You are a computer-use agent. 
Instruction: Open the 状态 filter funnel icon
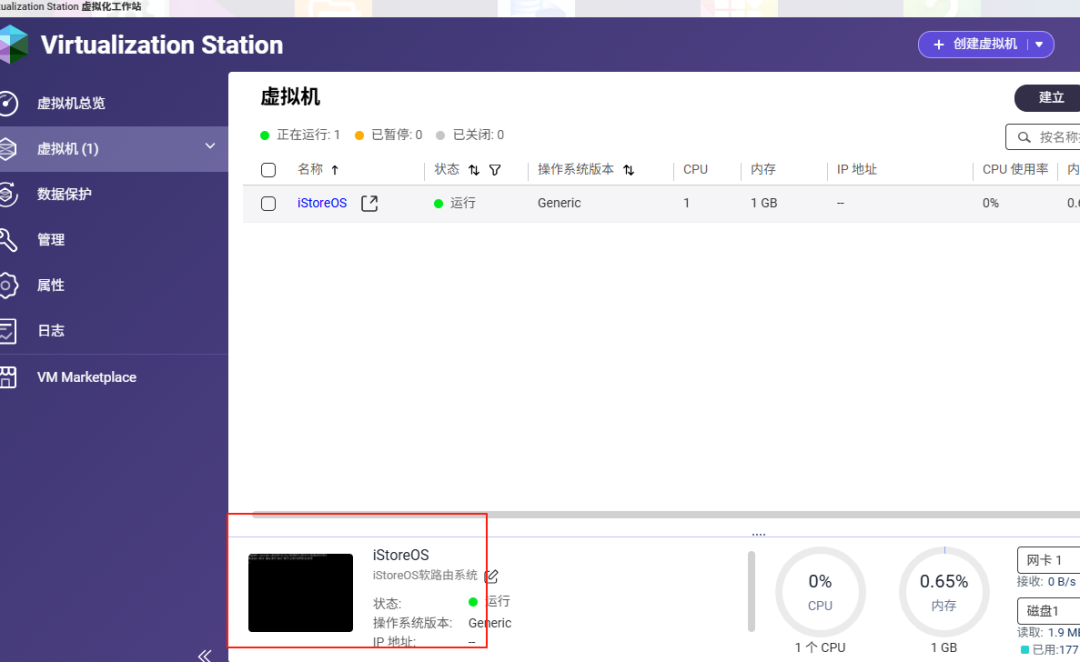click(x=495, y=169)
